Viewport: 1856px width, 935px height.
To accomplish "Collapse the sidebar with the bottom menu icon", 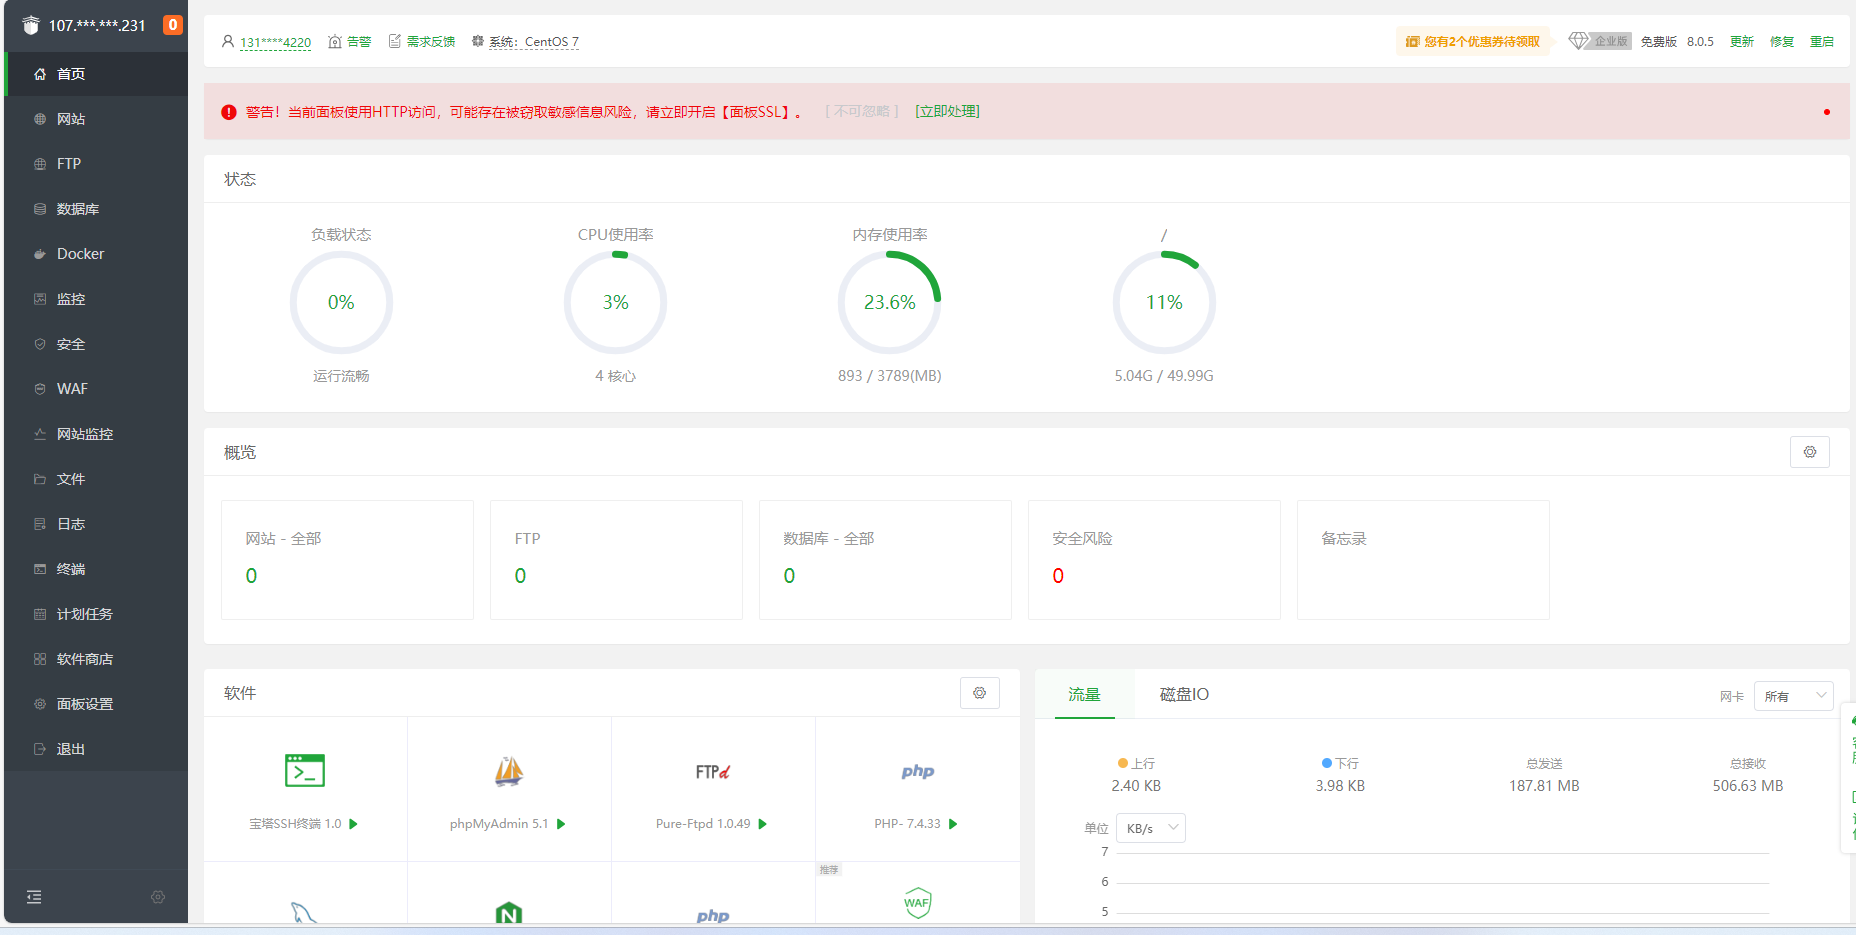I will 34,897.
